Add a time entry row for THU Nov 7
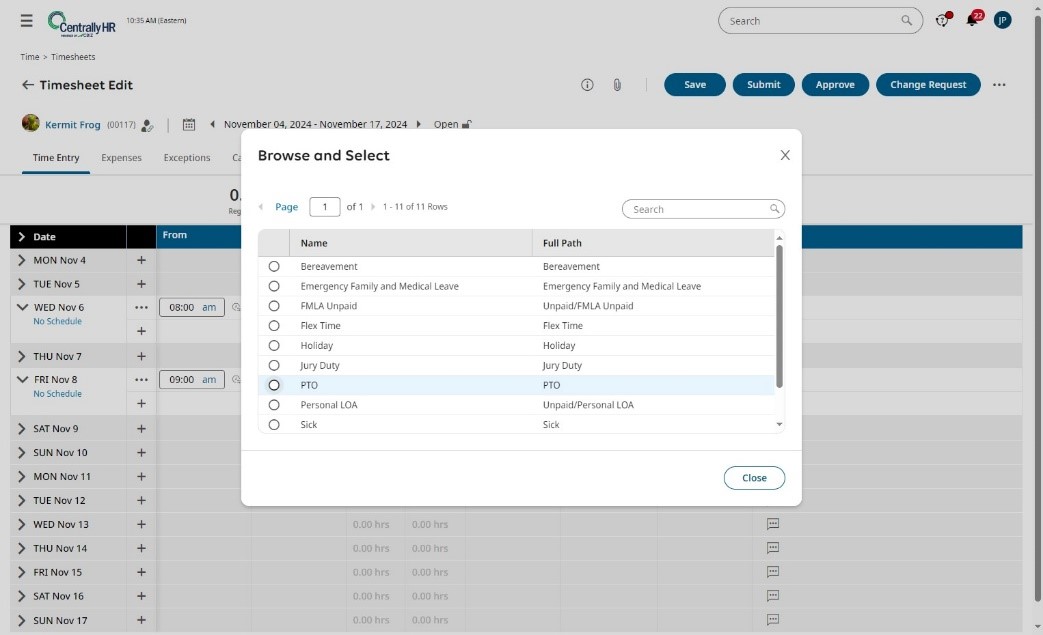The image size is (1043, 635). [141, 356]
